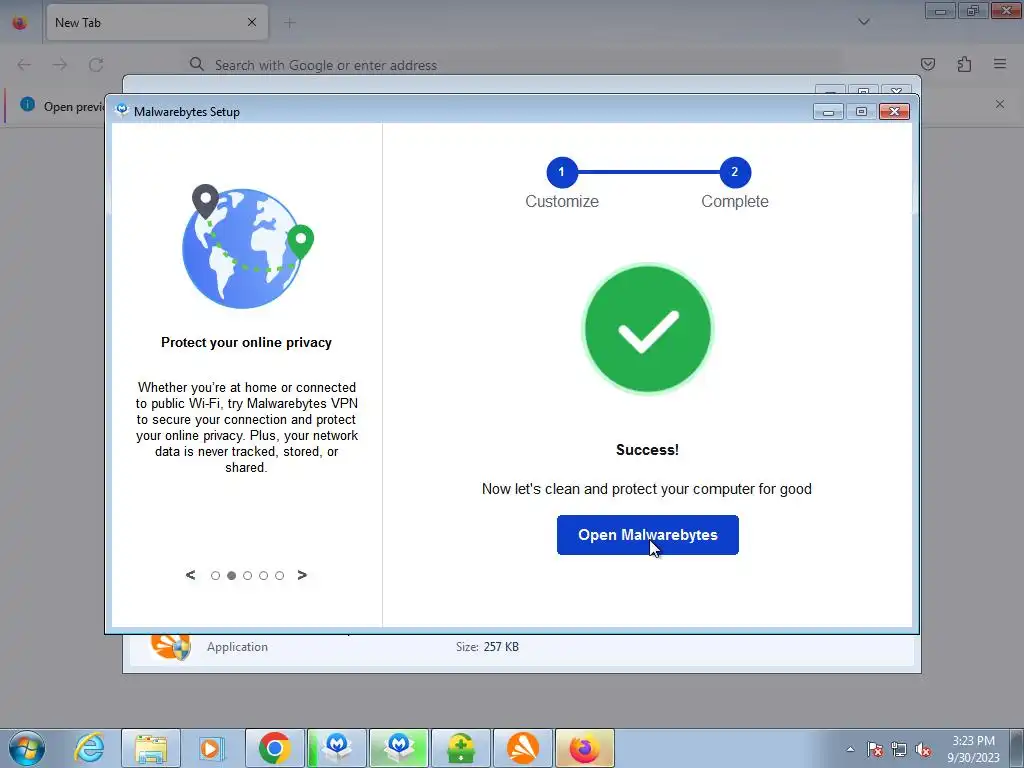Click step 2 Complete circle
1024x768 pixels.
point(735,172)
